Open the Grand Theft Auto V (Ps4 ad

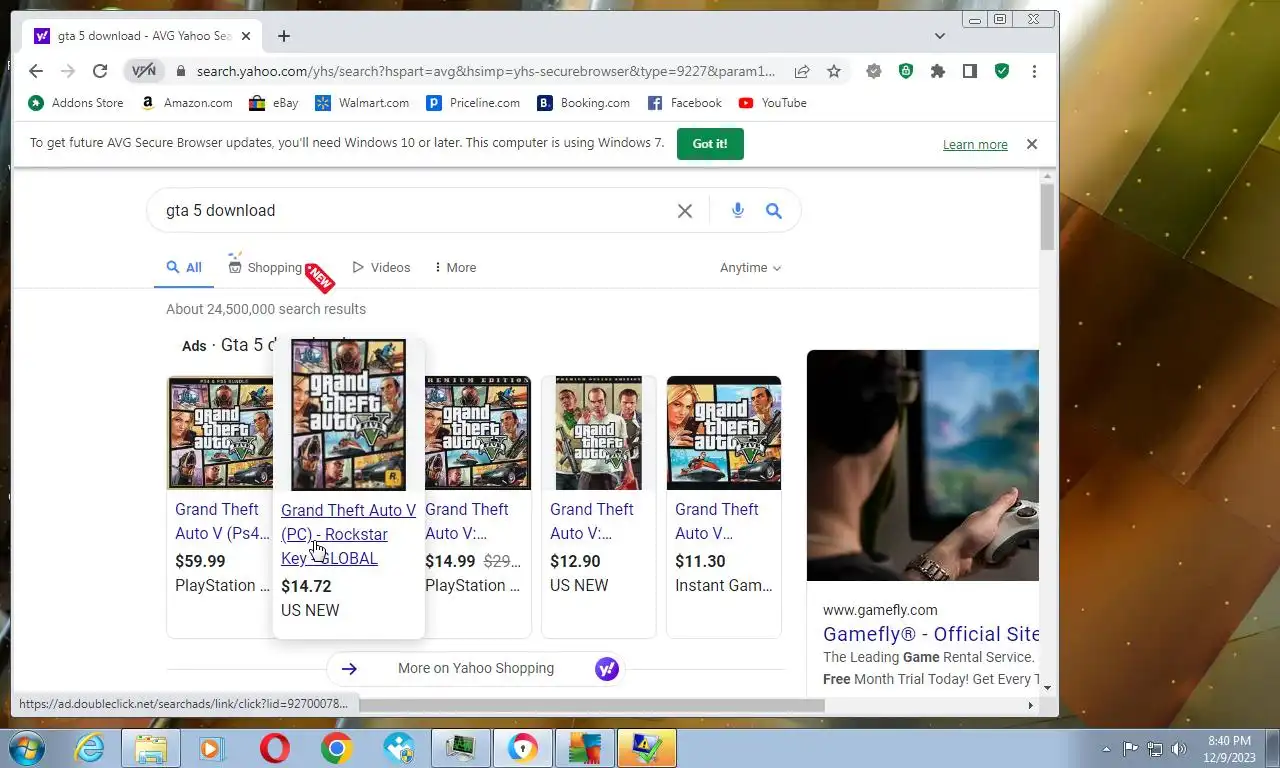[220, 521]
